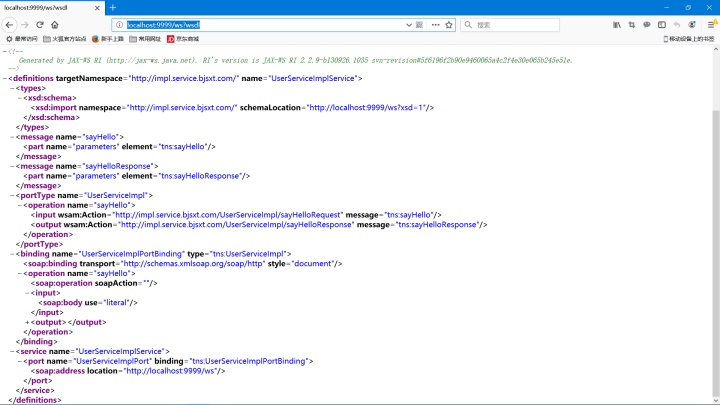Viewport: 720px width, 405px height.
Task: Collapse the soap input element
Action: click(28, 293)
